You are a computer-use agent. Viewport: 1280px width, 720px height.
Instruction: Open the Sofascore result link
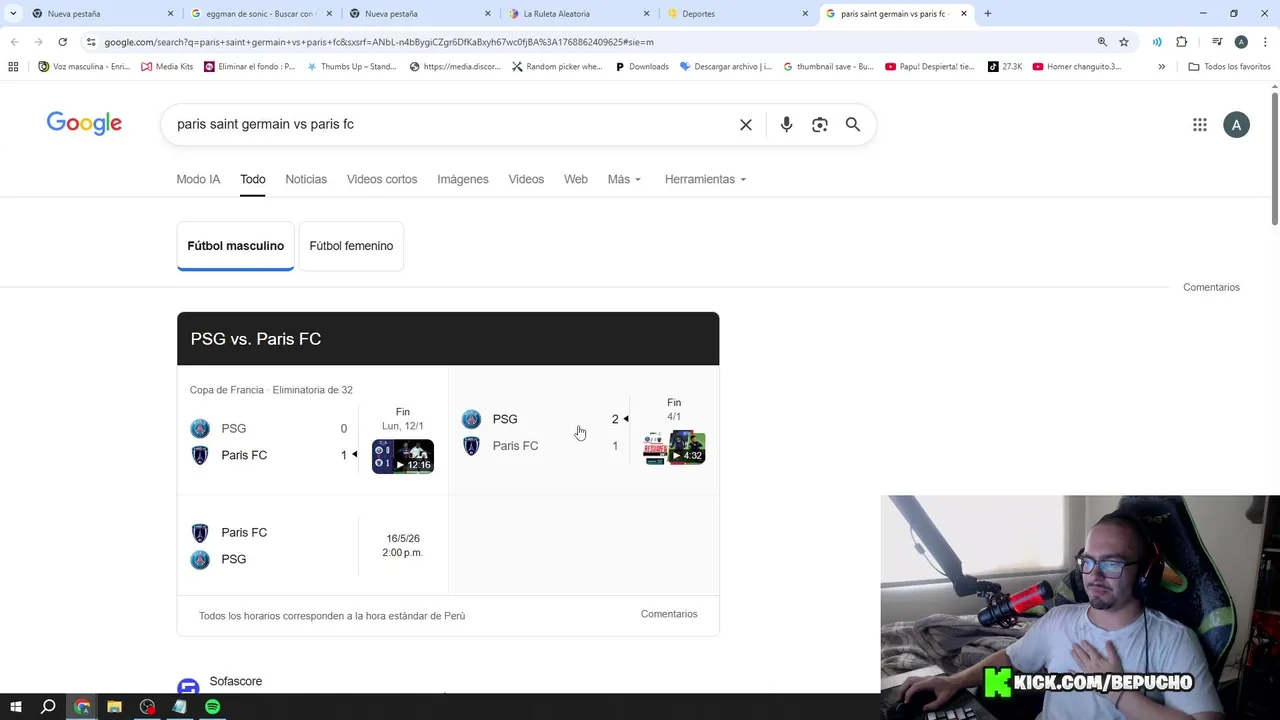(236, 681)
